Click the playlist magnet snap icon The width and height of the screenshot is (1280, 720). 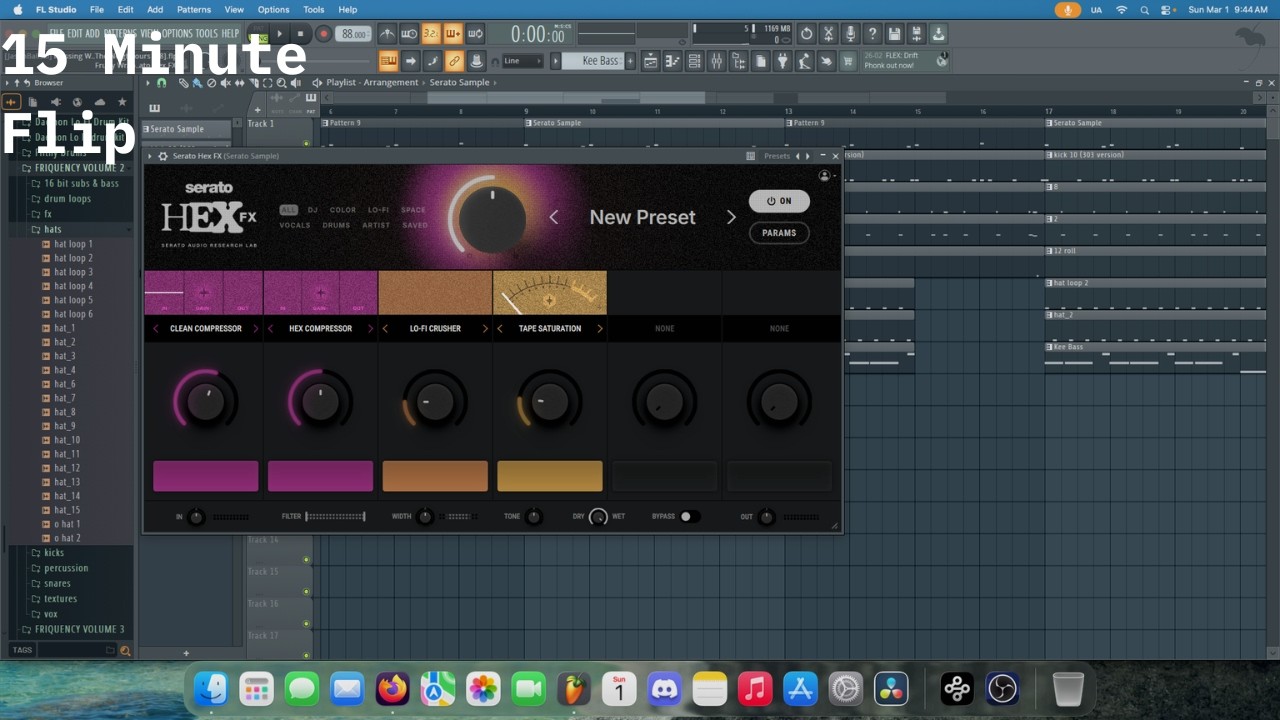coord(161,83)
